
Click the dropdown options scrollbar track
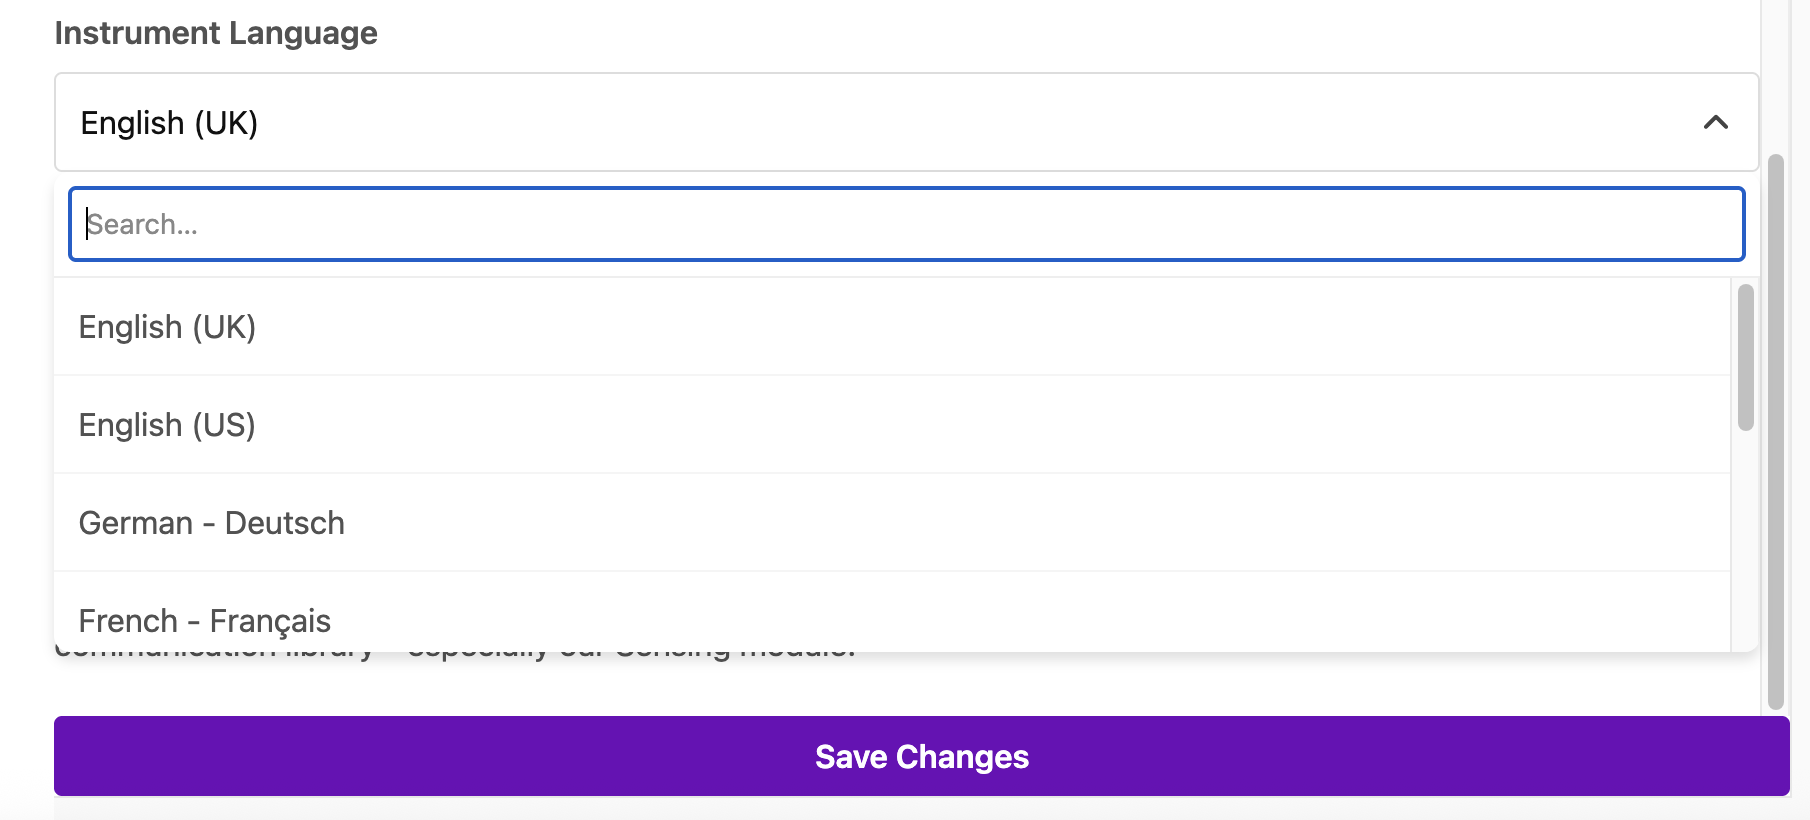click(1745, 540)
